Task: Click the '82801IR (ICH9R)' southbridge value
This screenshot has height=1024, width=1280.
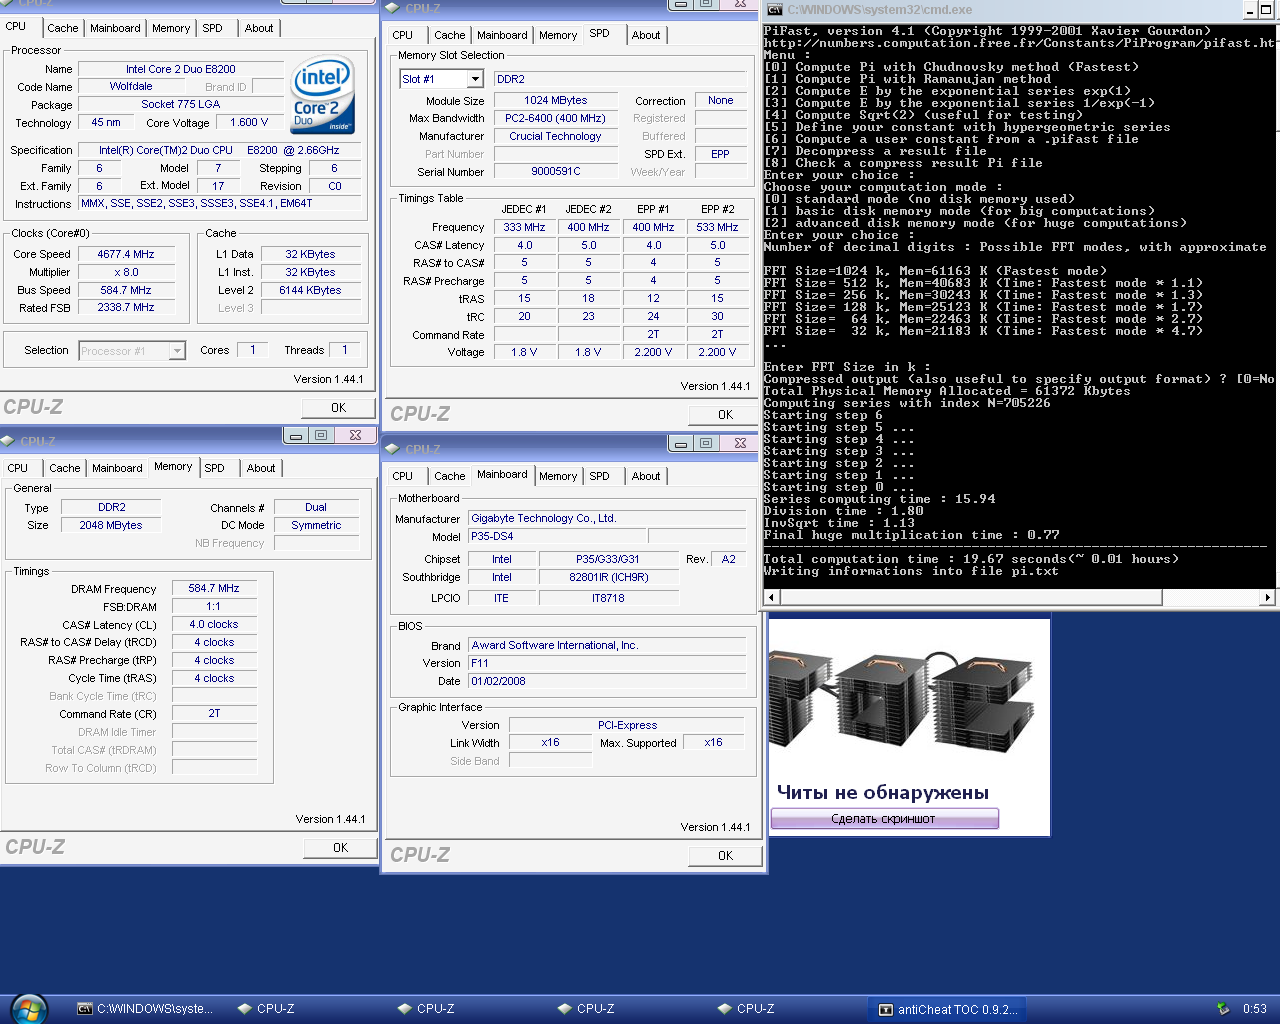Action: pyautogui.click(x=609, y=578)
